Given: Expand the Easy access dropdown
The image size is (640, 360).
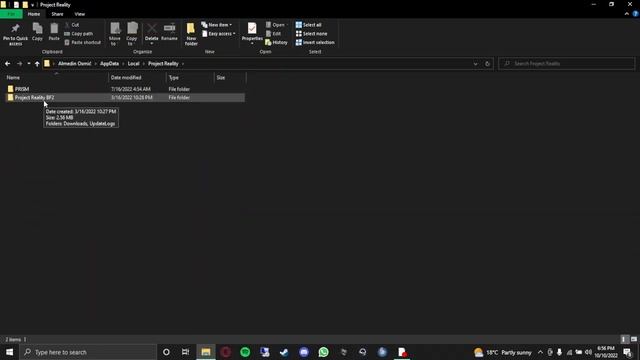Looking at the screenshot, I should coord(218,33).
